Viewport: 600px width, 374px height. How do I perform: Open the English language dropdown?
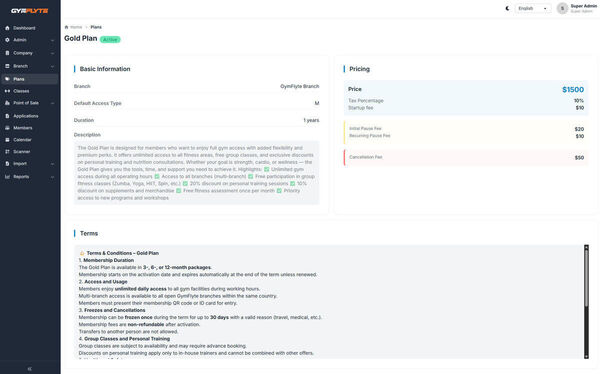(x=533, y=8)
